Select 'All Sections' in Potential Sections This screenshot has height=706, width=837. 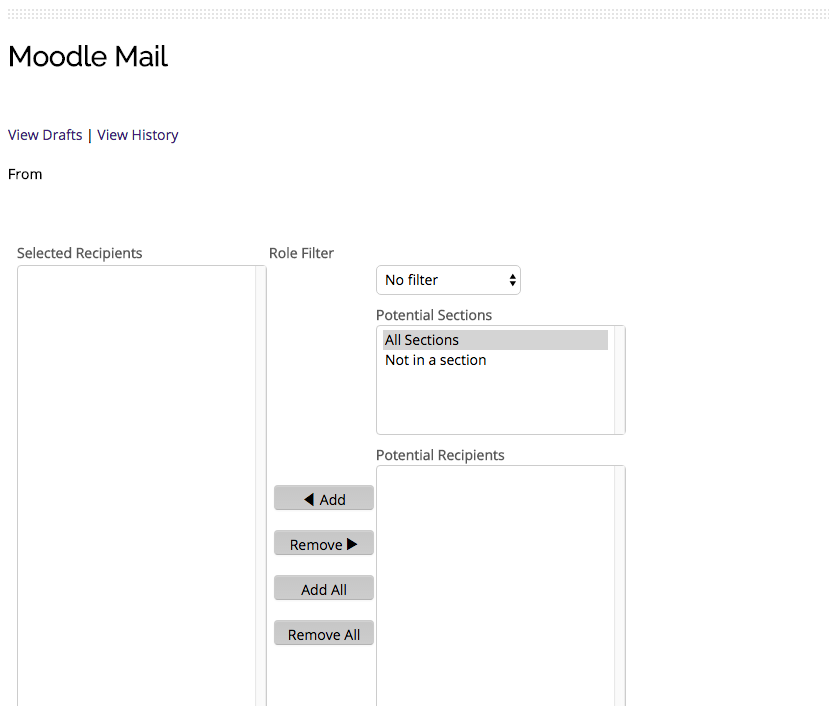pos(495,340)
